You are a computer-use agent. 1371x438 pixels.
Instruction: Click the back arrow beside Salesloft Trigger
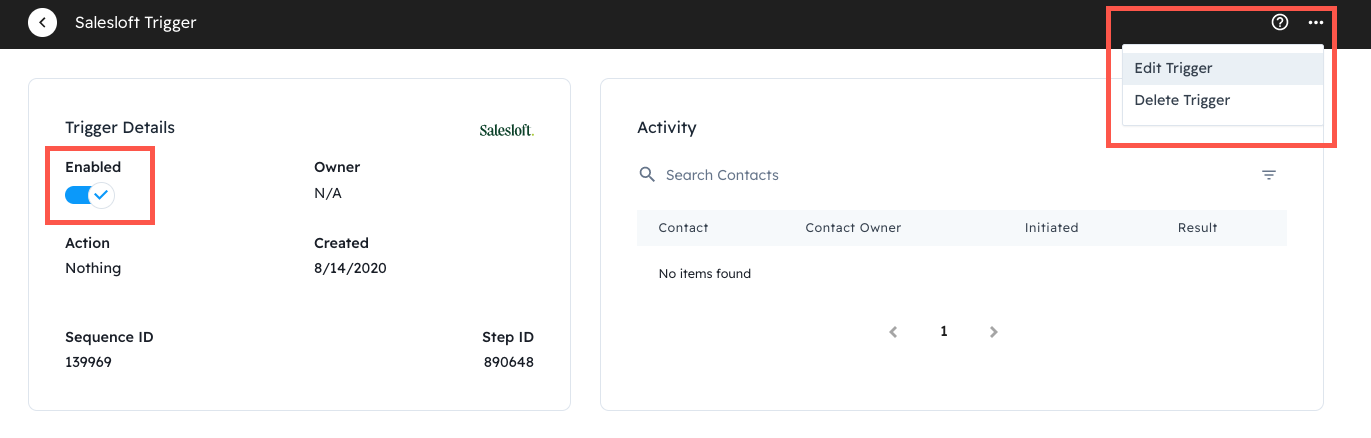pyautogui.click(x=42, y=22)
